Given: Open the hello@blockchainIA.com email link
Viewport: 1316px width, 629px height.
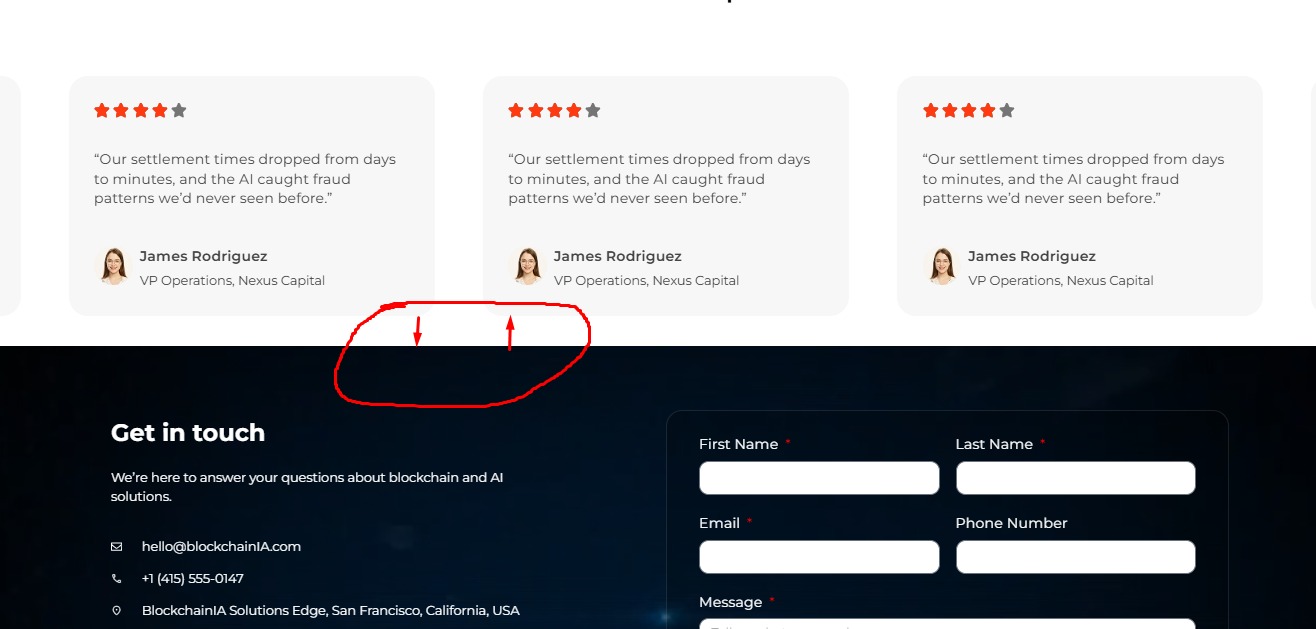Looking at the screenshot, I should click(x=221, y=546).
